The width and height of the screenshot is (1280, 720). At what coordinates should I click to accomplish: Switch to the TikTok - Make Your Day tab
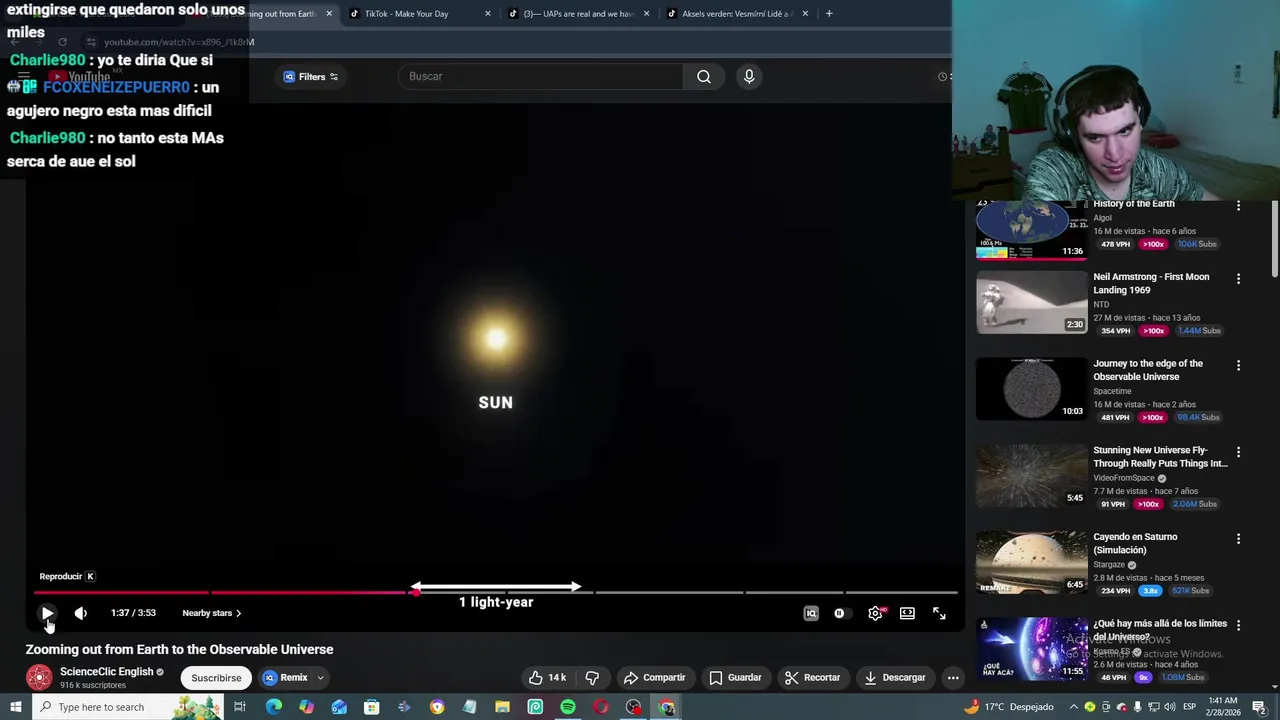click(x=407, y=14)
